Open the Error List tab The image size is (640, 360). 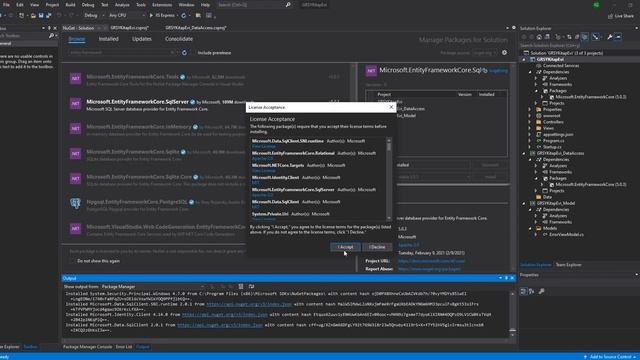click(x=124, y=347)
